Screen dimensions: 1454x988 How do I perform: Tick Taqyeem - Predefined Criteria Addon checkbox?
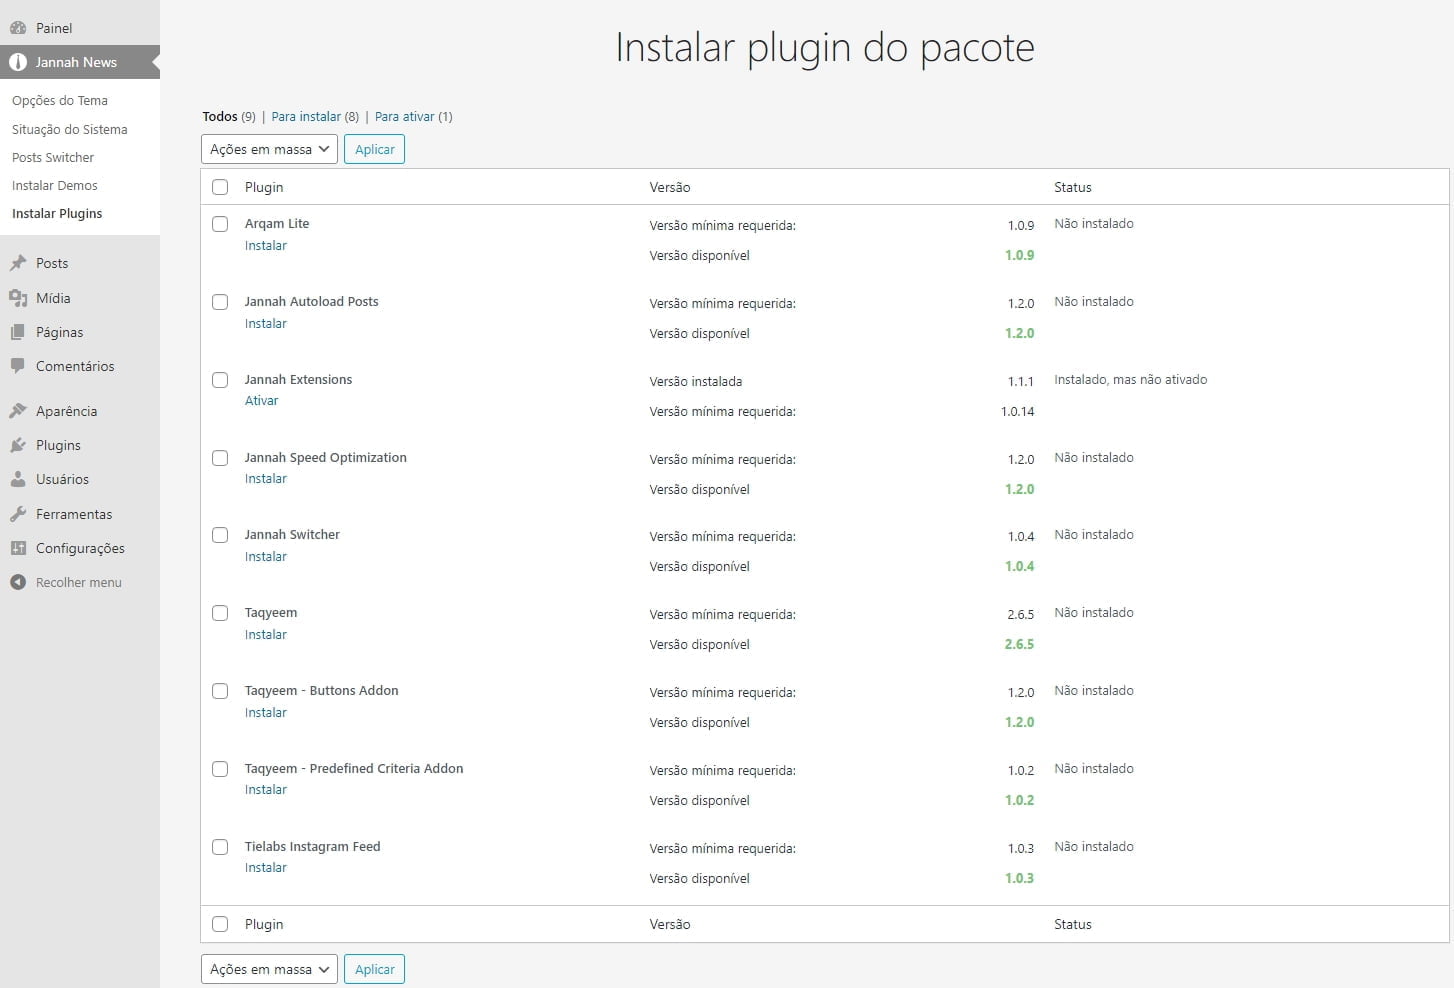pyautogui.click(x=220, y=769)
